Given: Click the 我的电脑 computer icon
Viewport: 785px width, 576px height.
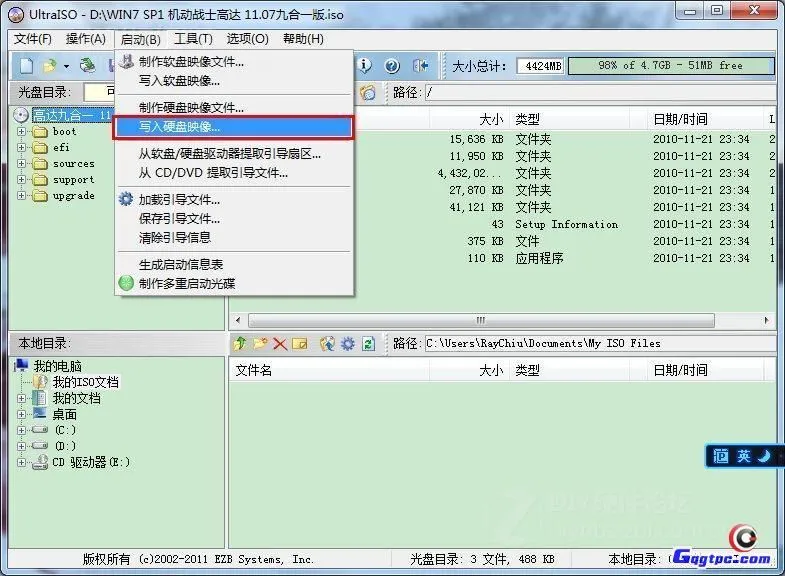Looking at the screenshot, I should point(21,366).
